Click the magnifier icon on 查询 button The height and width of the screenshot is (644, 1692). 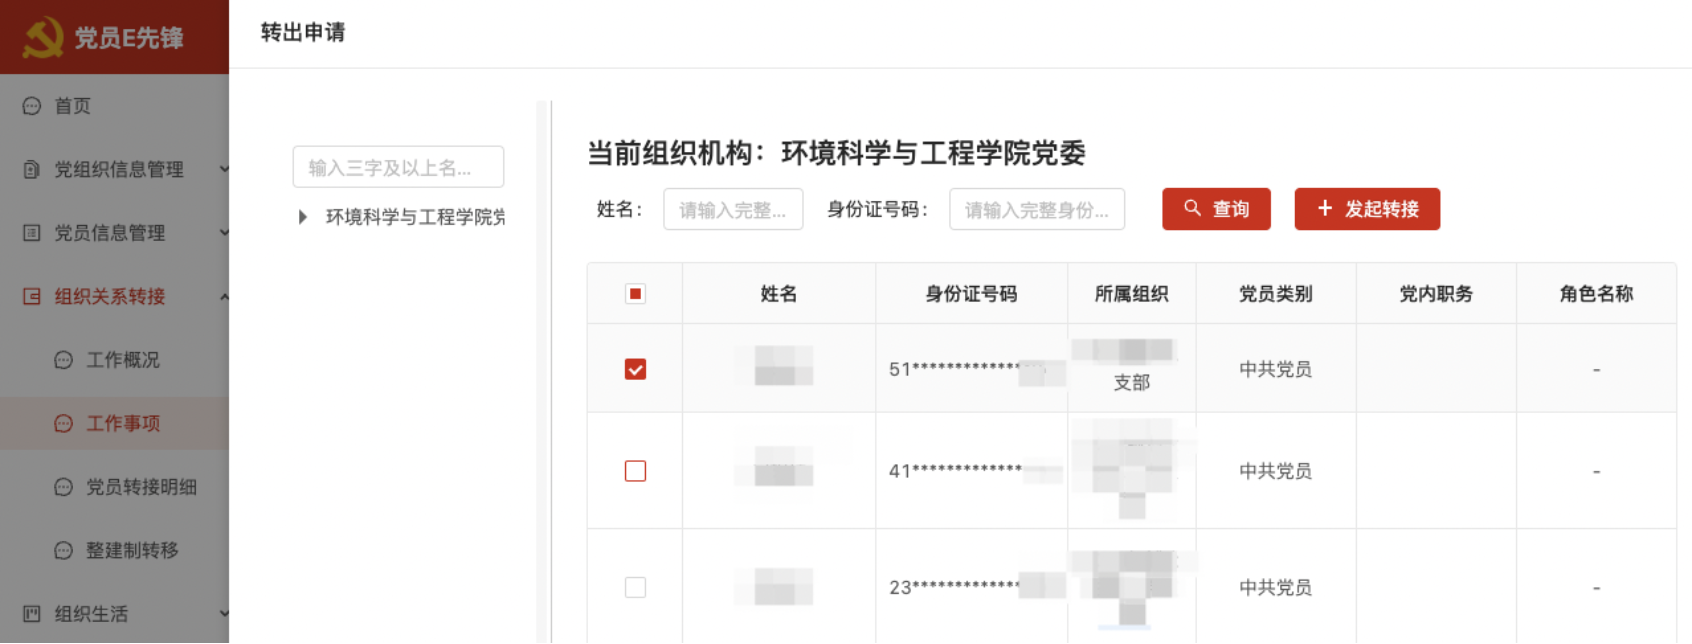(1192, 208)
